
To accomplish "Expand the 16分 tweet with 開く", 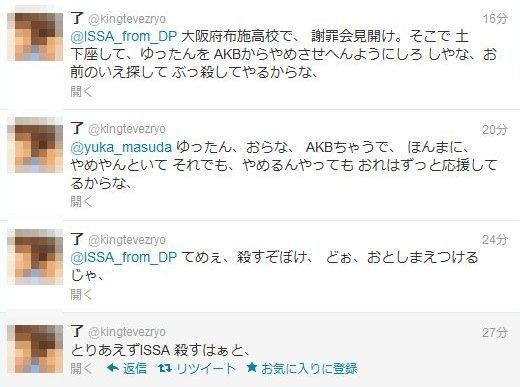I will click(x=81, y=91).
